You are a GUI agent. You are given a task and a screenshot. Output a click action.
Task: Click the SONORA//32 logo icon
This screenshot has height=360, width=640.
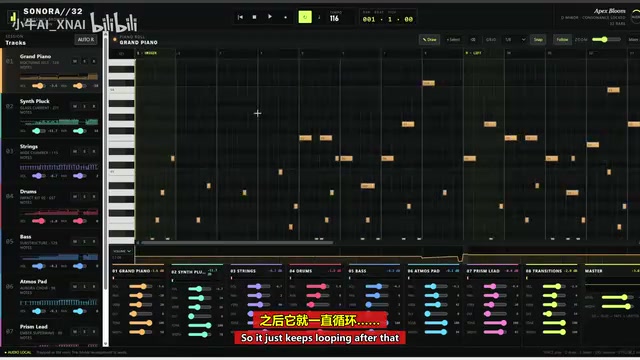[x=13, y=18]
